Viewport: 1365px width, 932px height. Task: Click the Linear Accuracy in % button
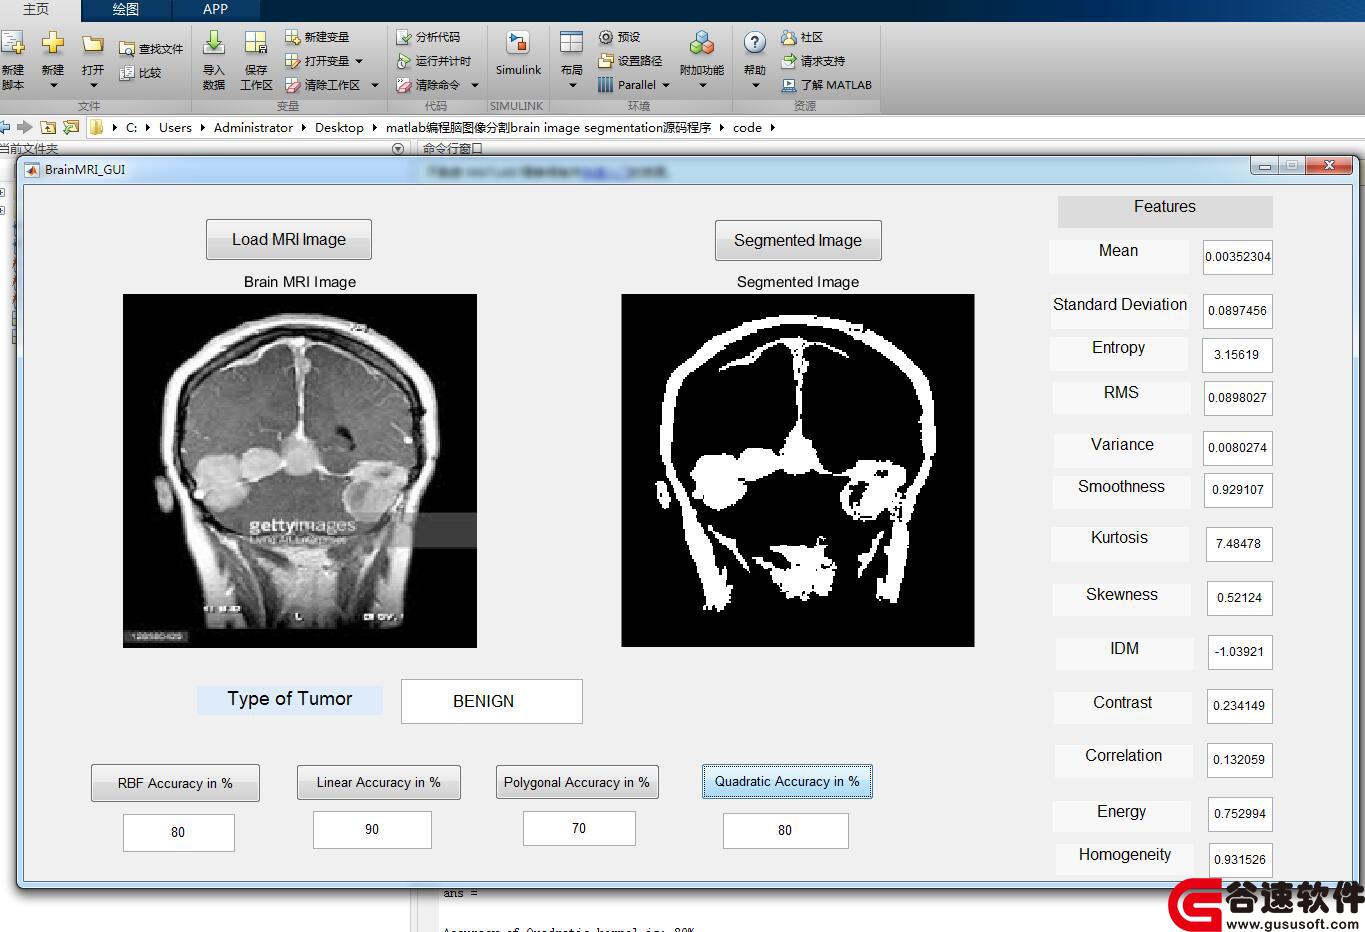point(379,782)
